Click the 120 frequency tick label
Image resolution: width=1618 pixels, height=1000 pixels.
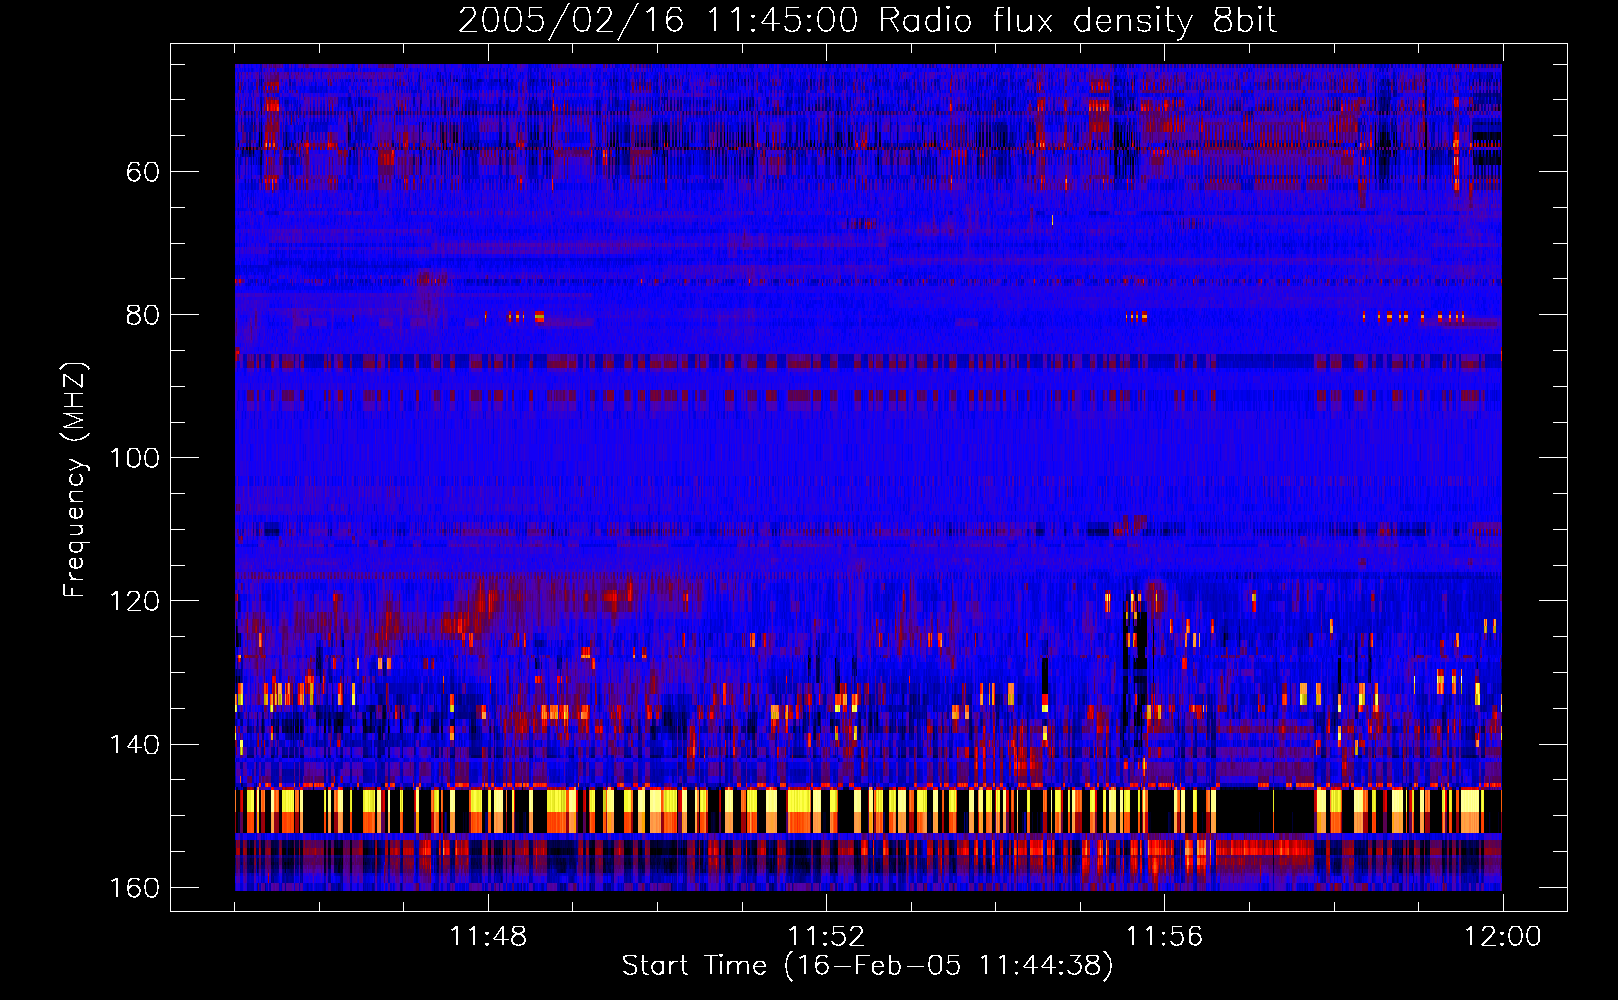click(x=134, y=601)
